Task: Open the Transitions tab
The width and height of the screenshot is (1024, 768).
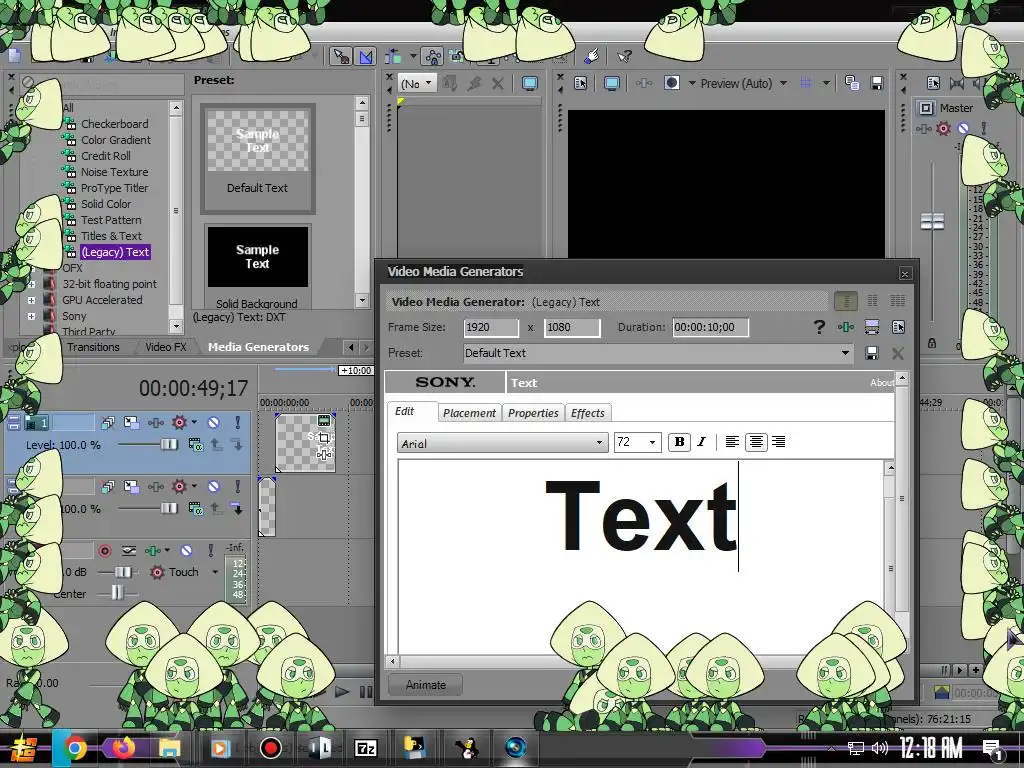Action: pyautogui.click(x=93, y=347)
